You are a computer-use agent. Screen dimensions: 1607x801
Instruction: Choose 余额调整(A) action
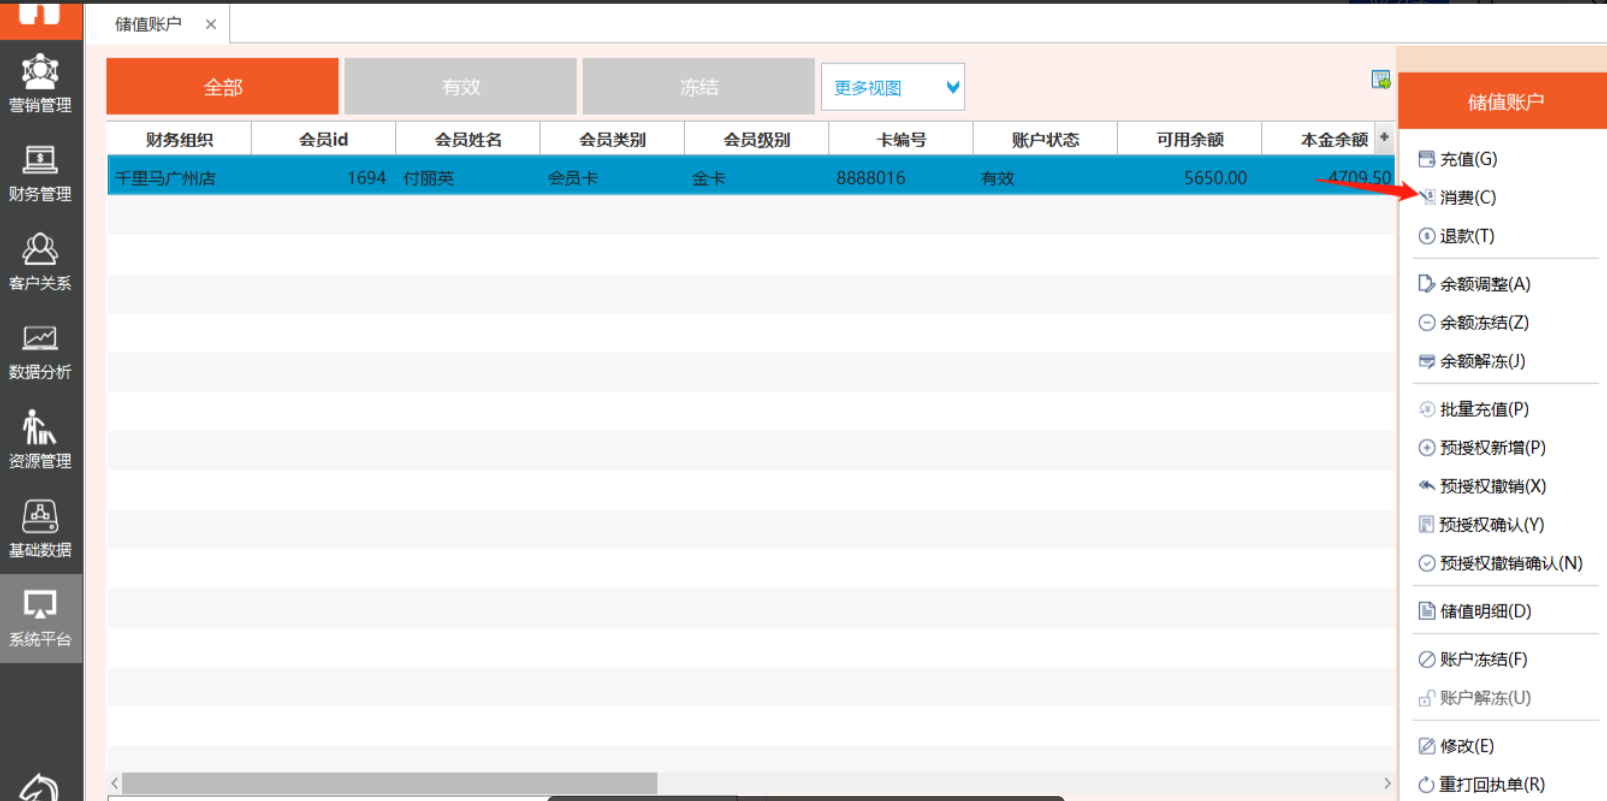tap(1484, 284)
